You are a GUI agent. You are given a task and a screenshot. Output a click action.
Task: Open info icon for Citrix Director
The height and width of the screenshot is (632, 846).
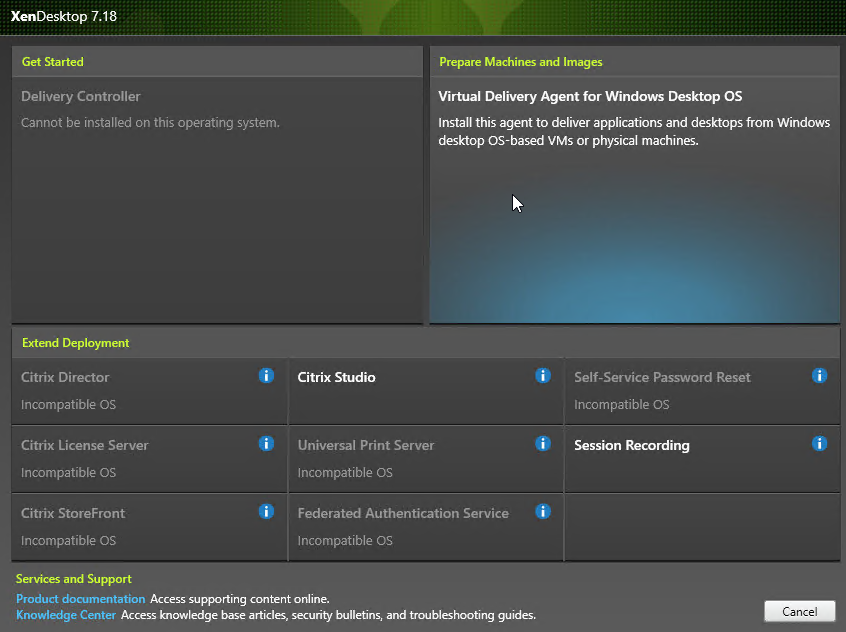(x=266, y=375)
